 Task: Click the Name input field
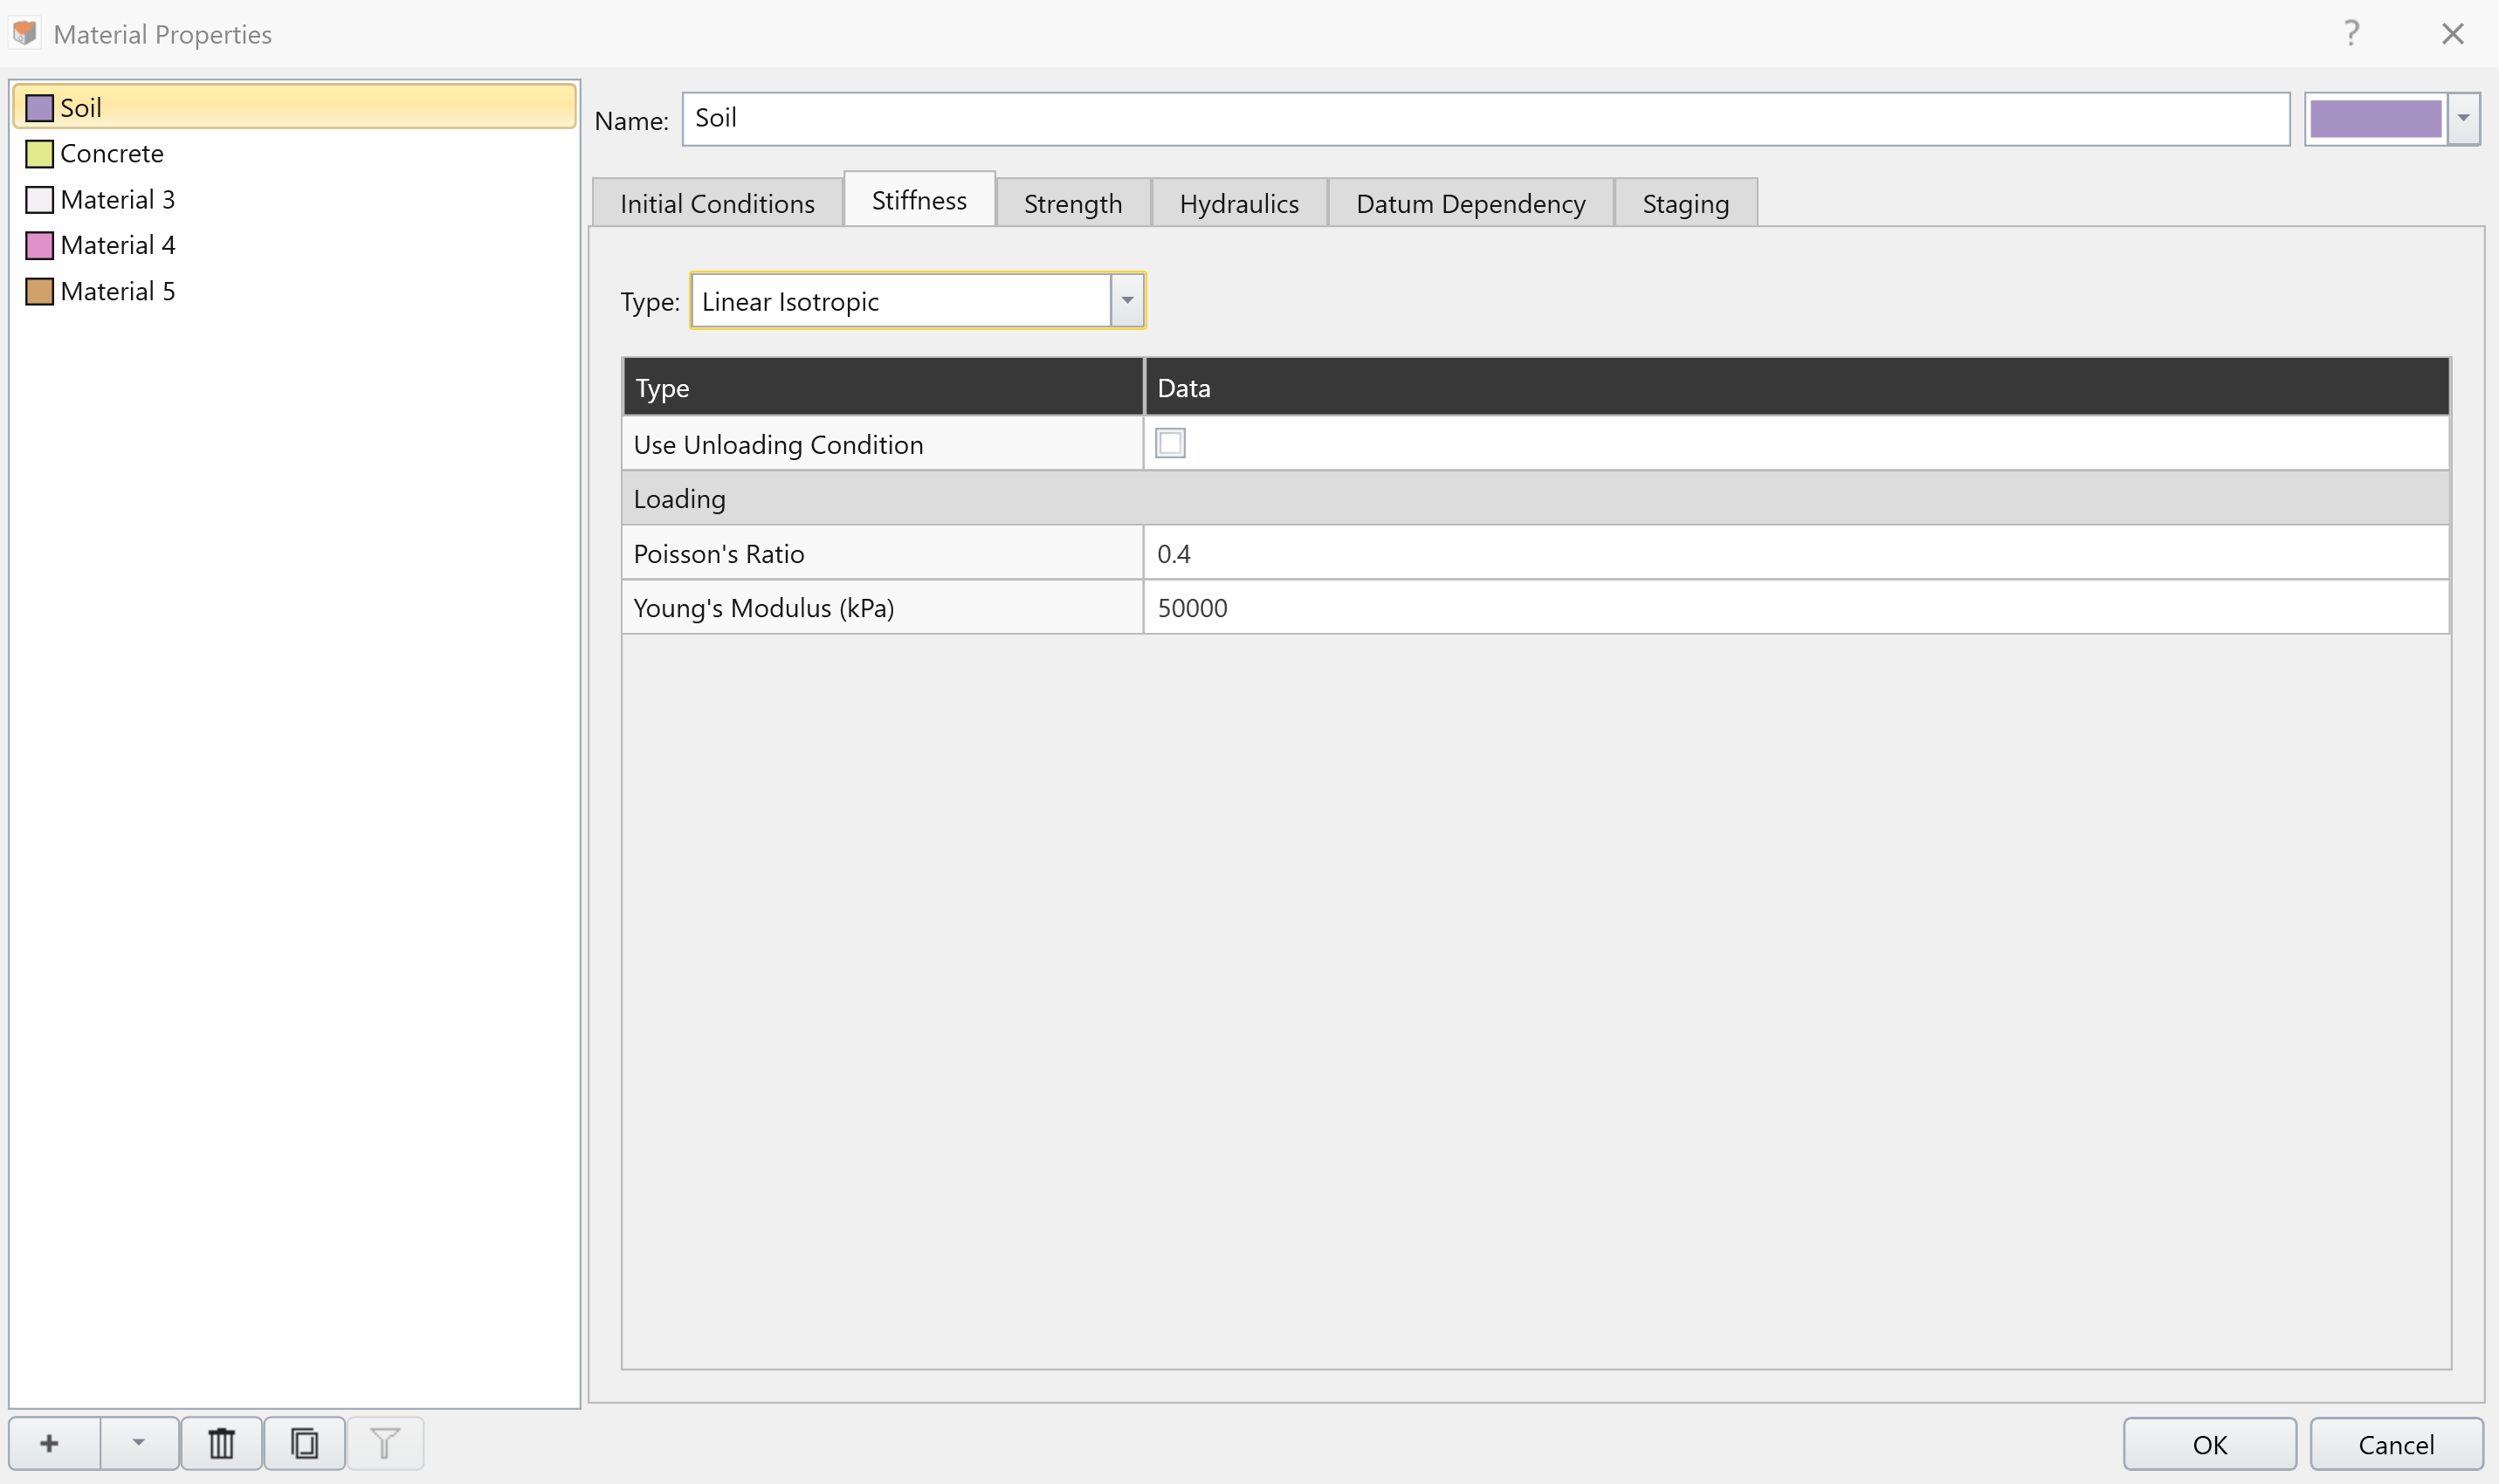point(1486,119)
